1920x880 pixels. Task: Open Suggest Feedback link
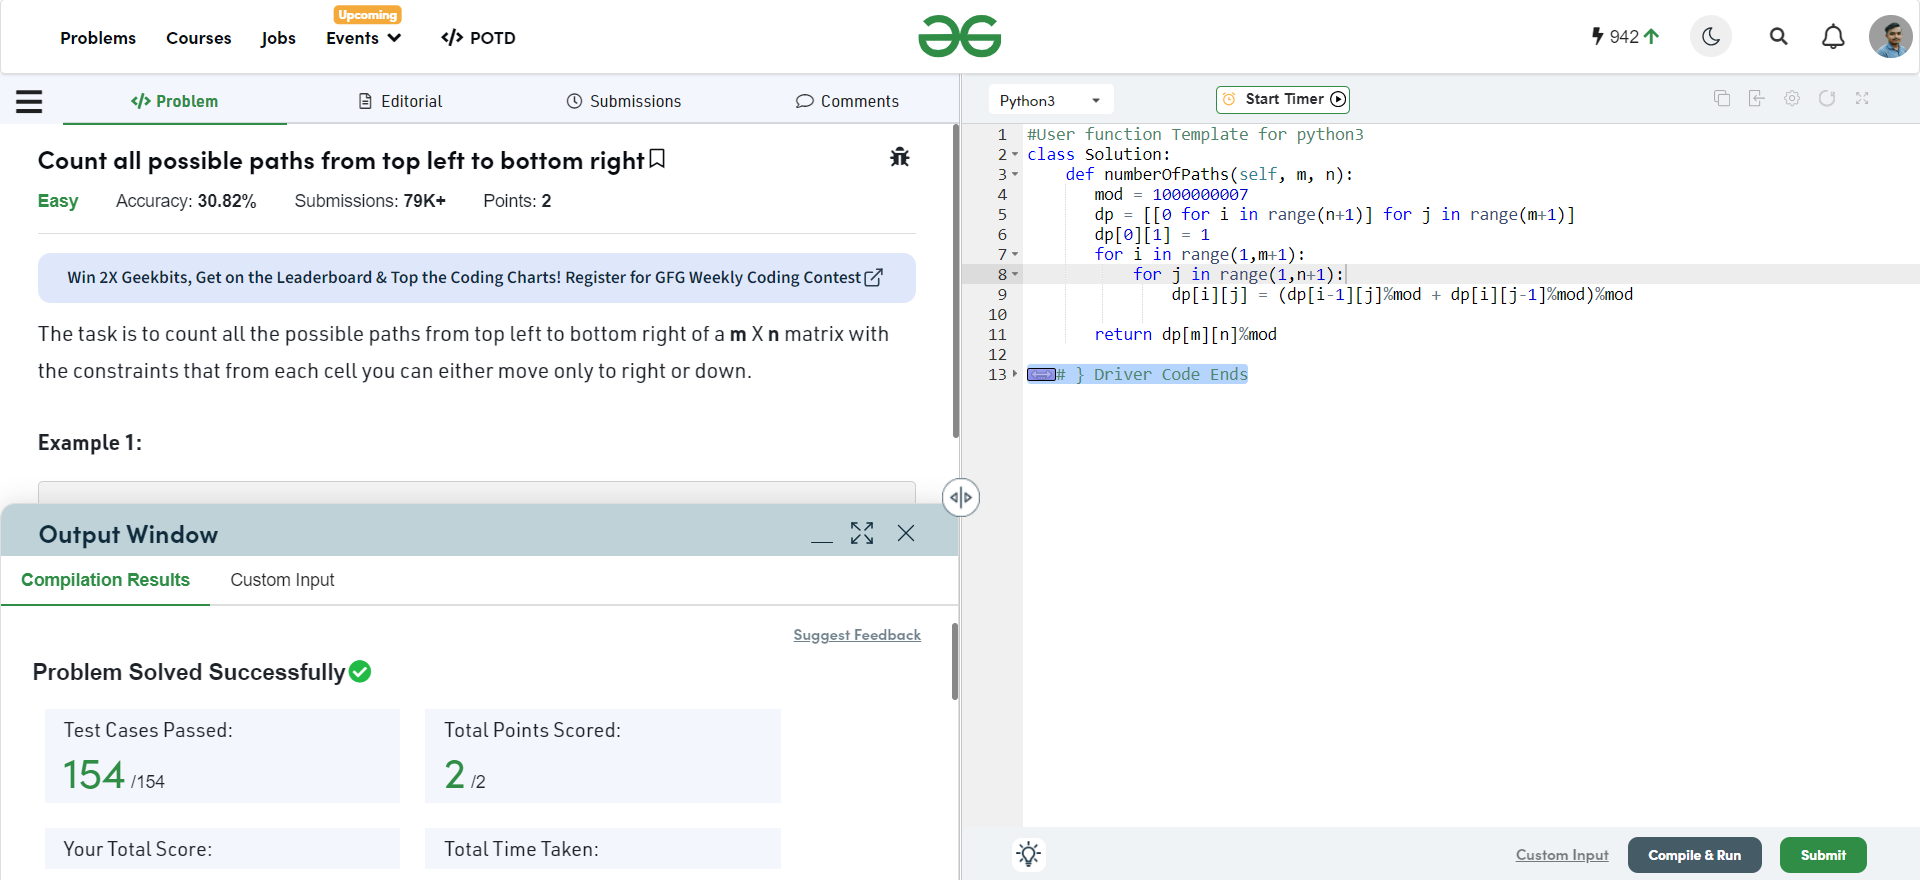[857, 635]
